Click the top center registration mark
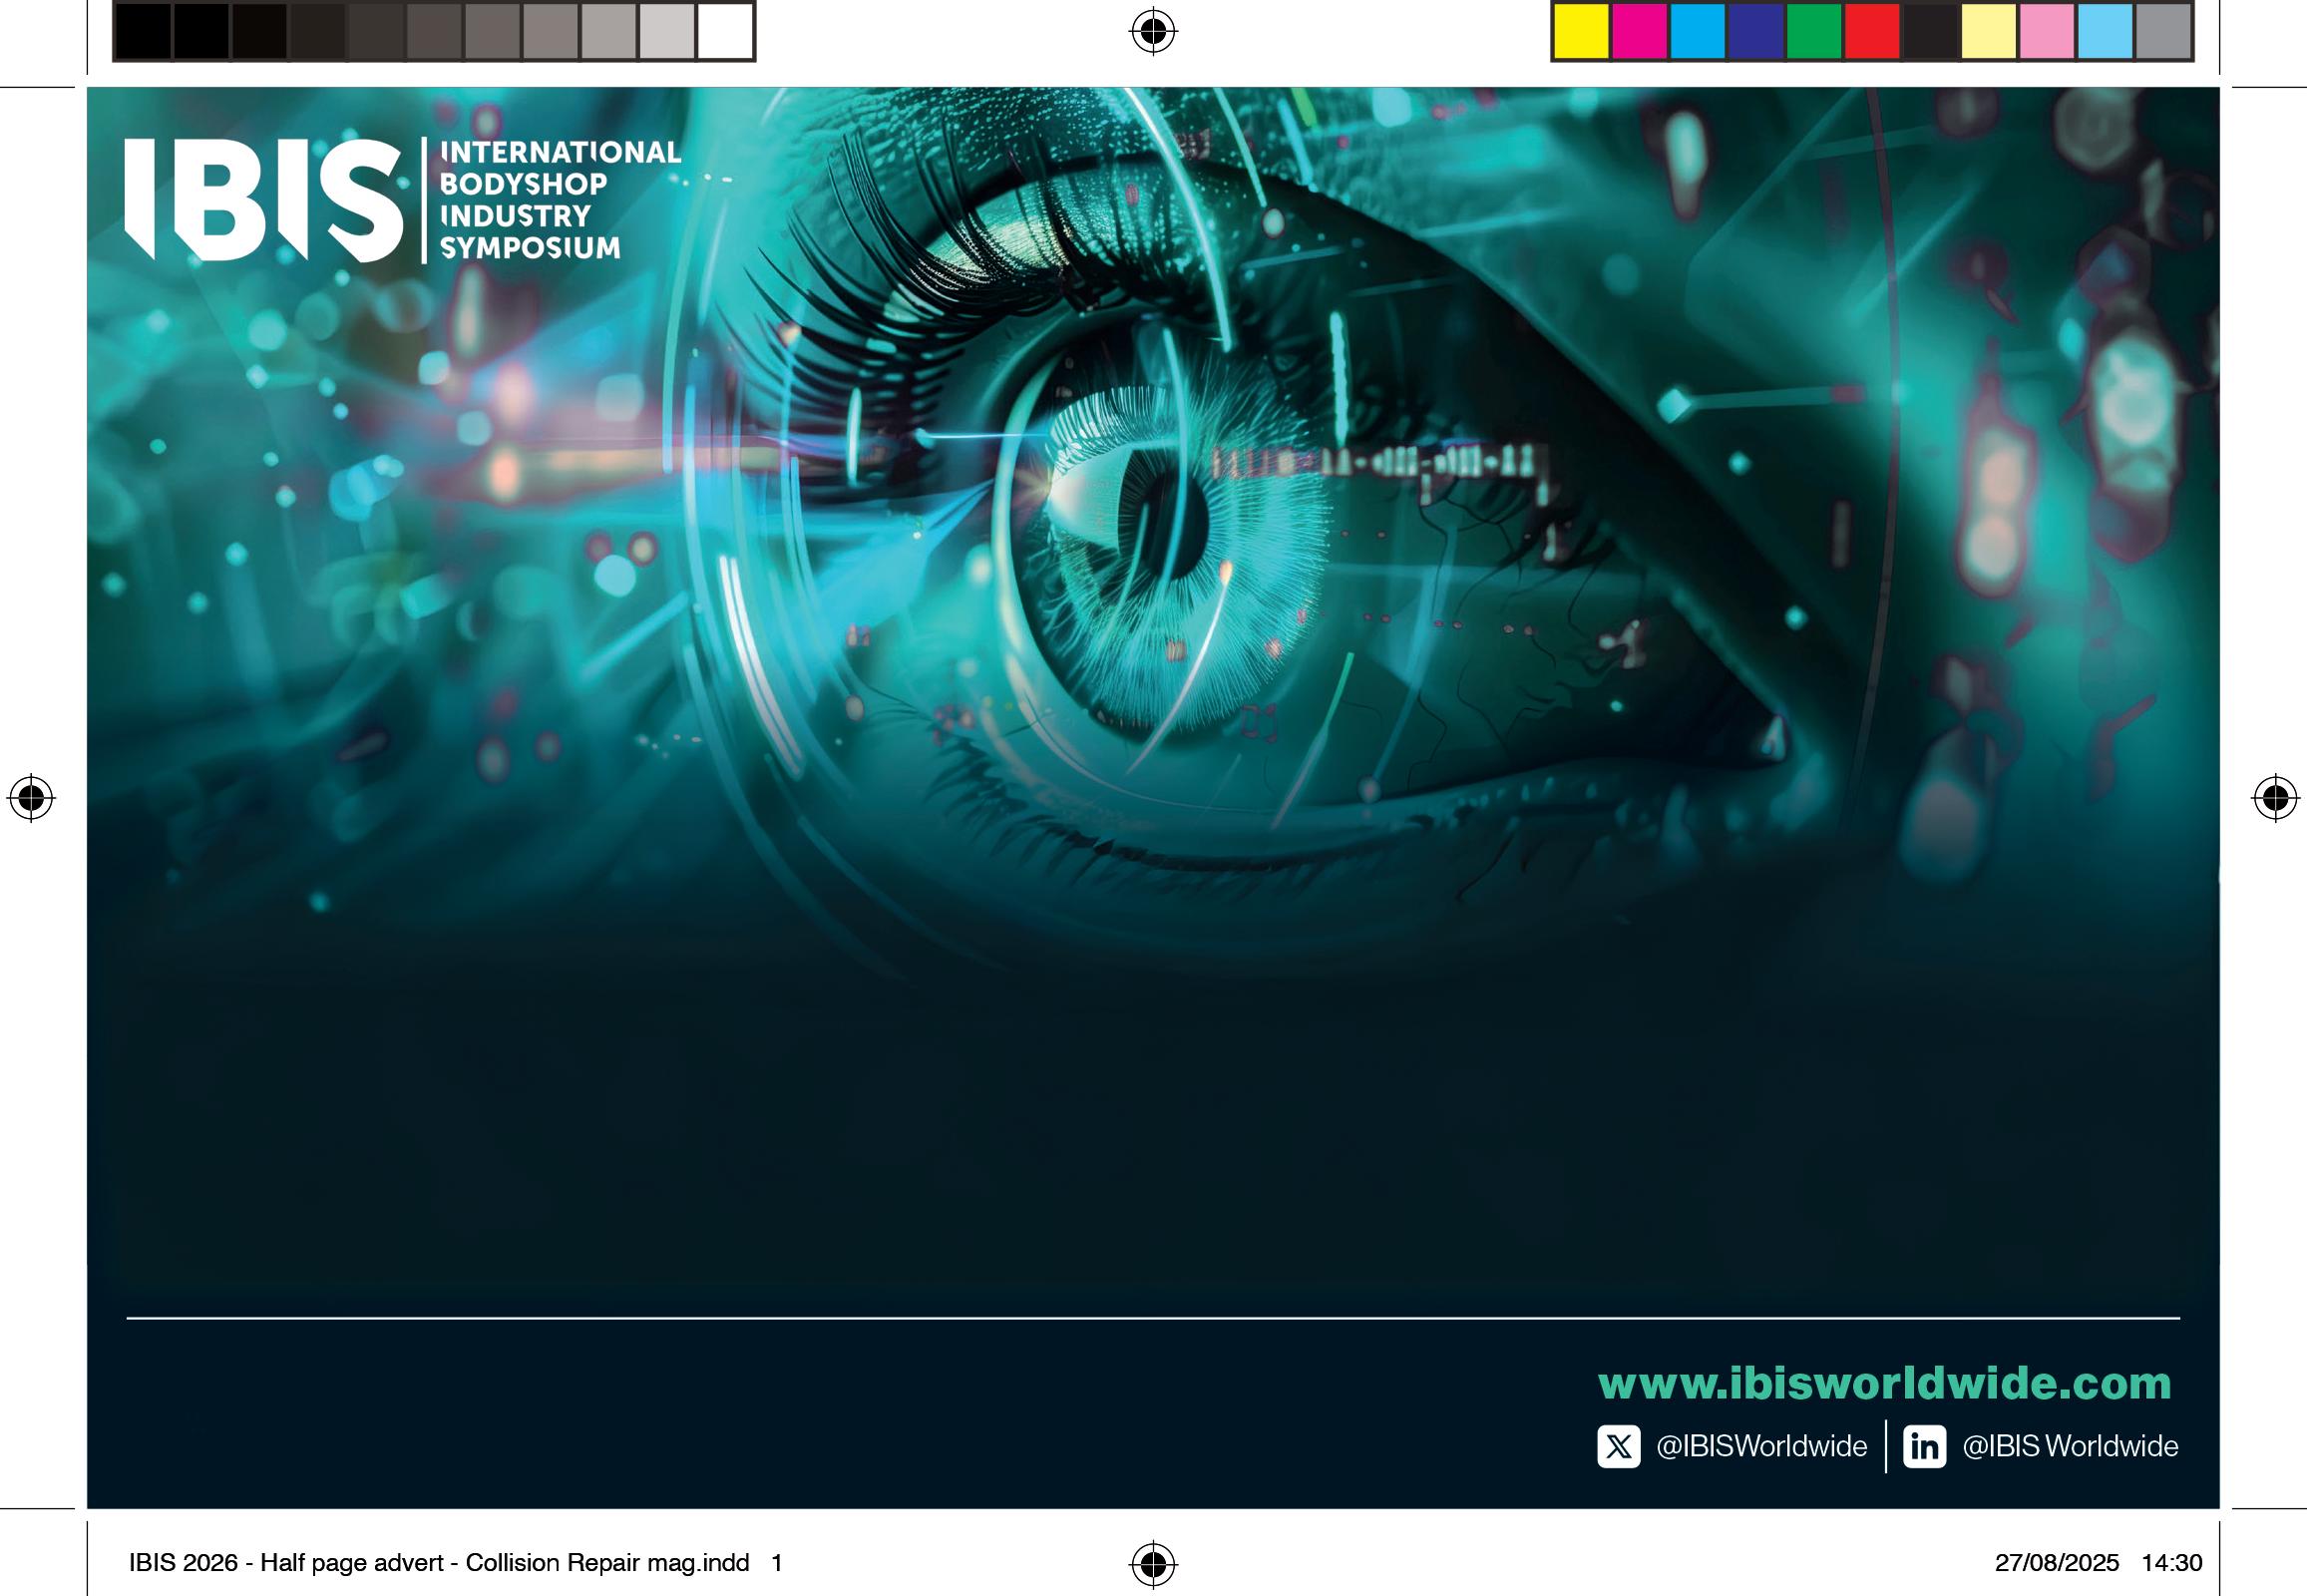 click(1153, 32)
